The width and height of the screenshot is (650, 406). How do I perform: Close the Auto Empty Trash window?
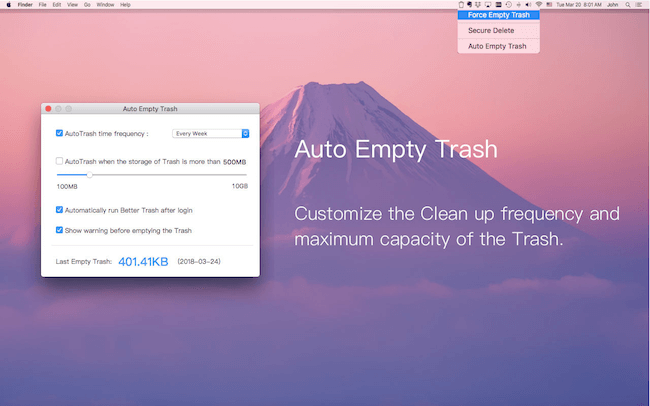pyautogui.click(x=48, y=109)
